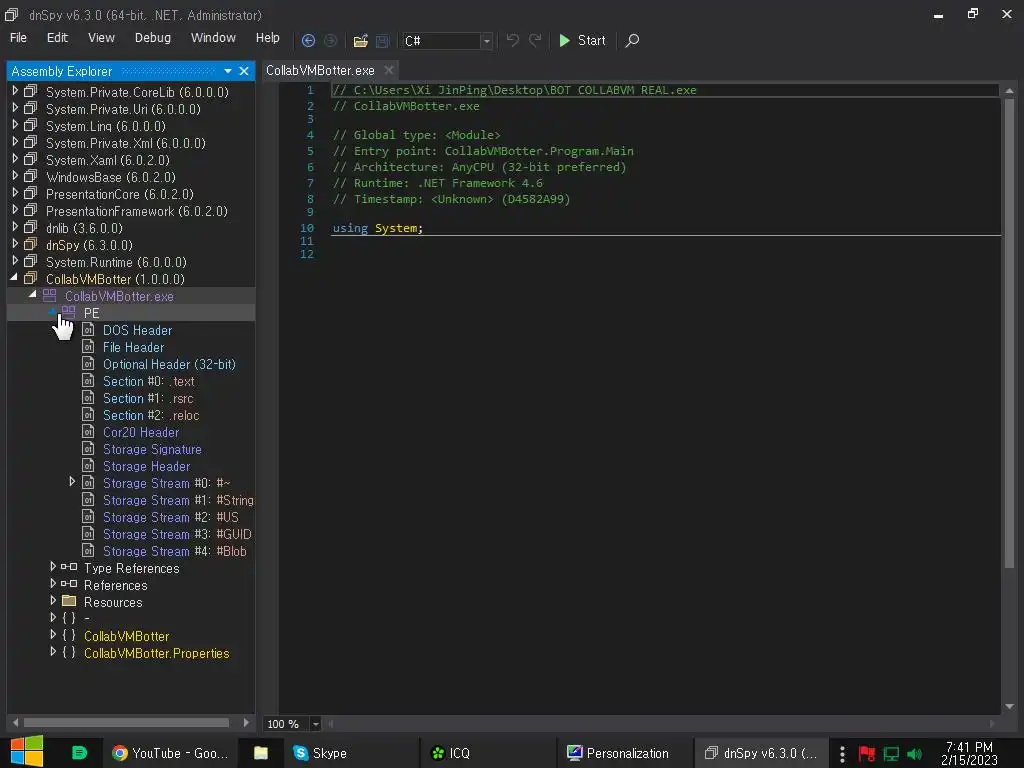
Task: Click the Search magnifier icon
Action: (632, 40)
